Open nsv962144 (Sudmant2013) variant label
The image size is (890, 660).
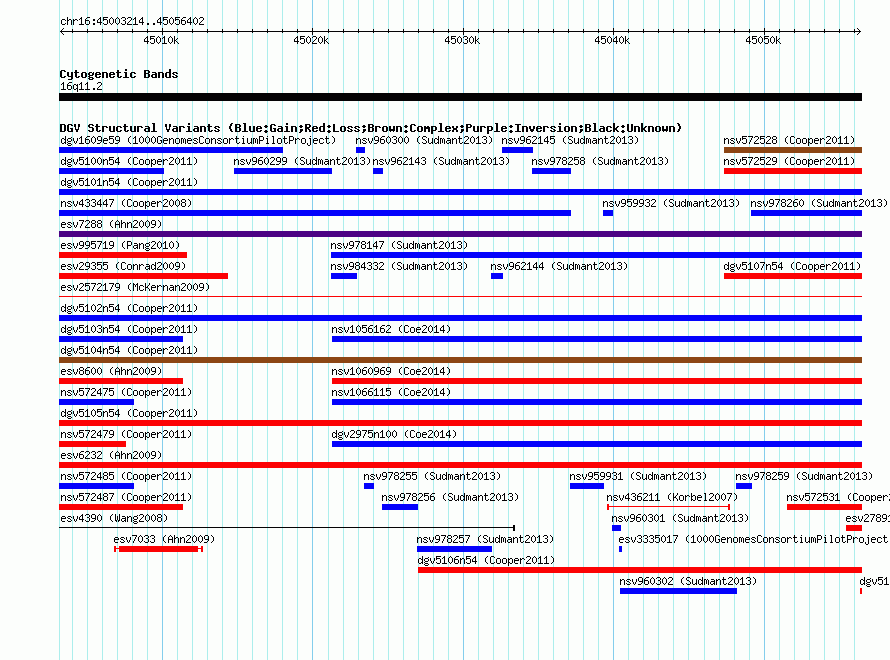coord(559,266)
